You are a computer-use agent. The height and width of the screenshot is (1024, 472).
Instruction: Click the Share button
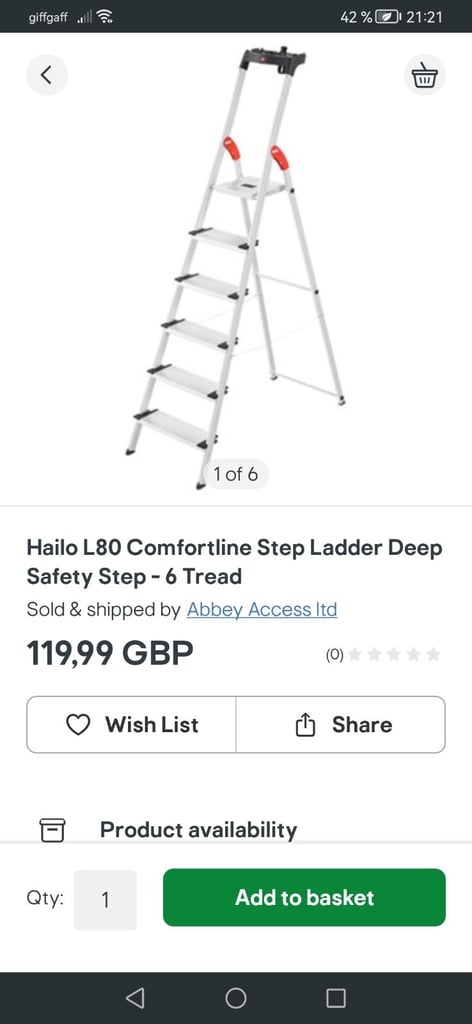(341, 725)
